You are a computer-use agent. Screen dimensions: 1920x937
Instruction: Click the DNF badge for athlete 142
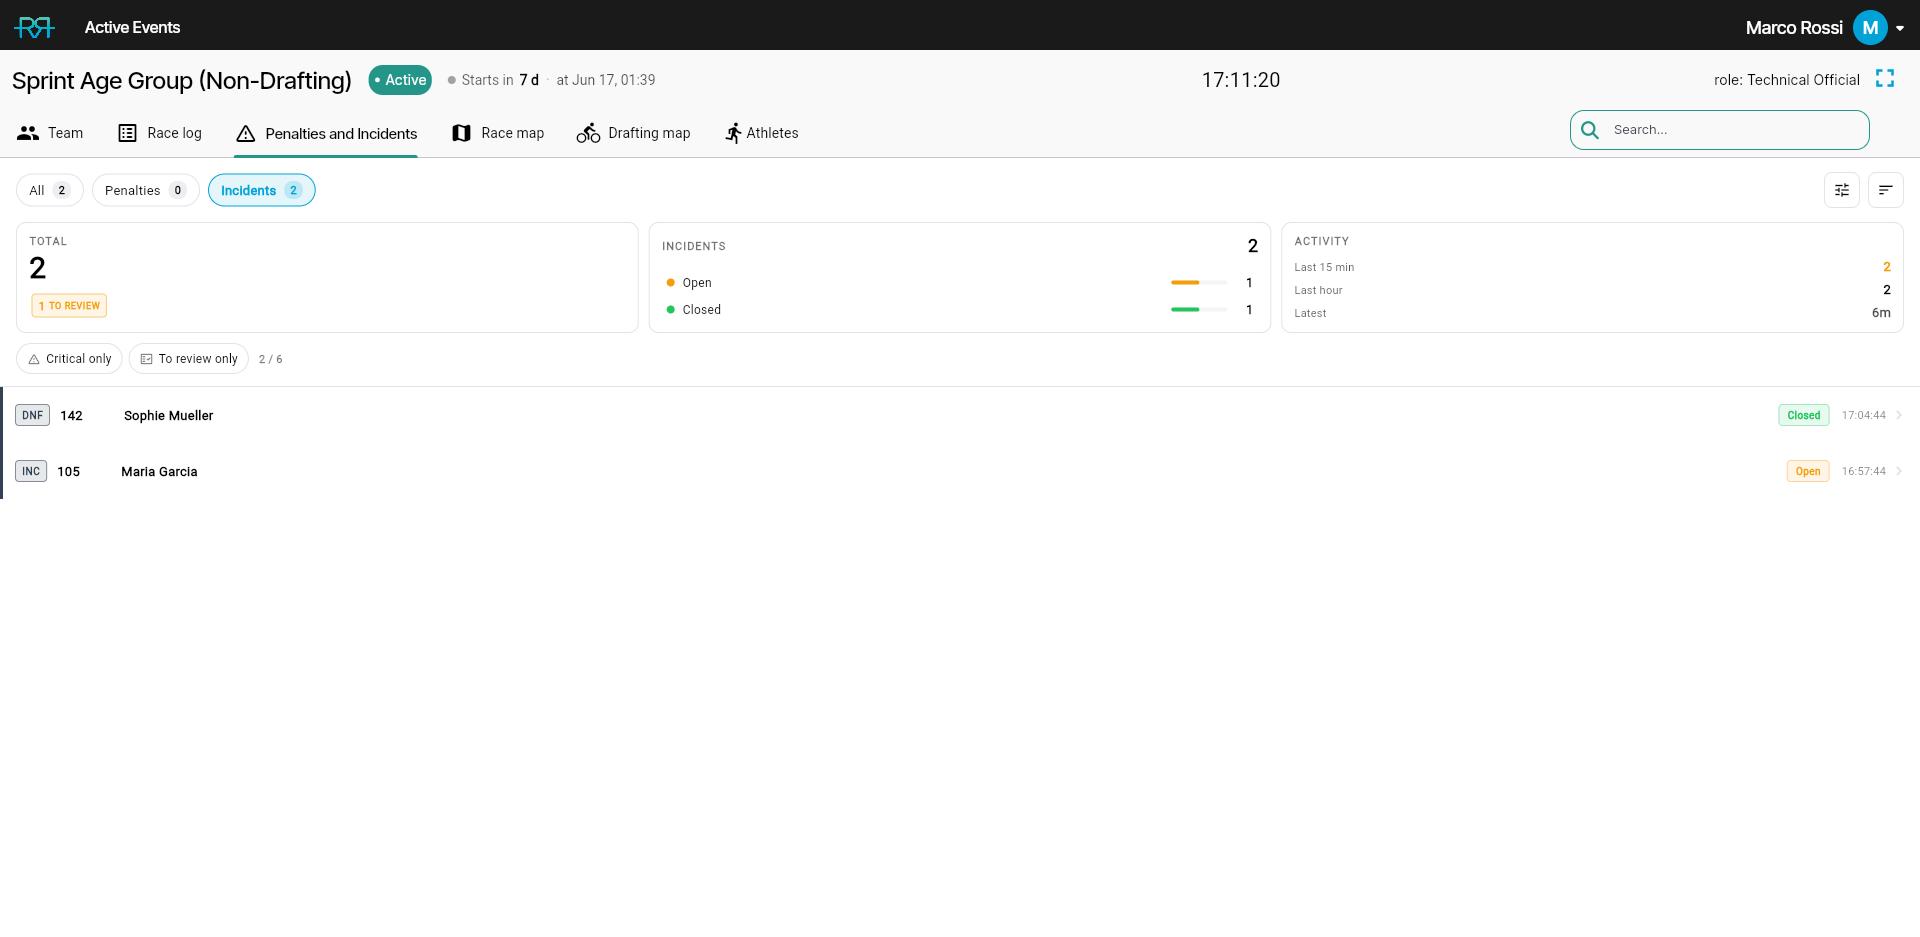click(x=33, y=415)
